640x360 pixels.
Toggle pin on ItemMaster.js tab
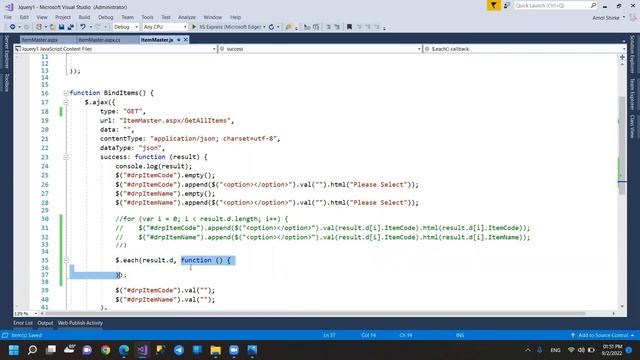point(178,40)
